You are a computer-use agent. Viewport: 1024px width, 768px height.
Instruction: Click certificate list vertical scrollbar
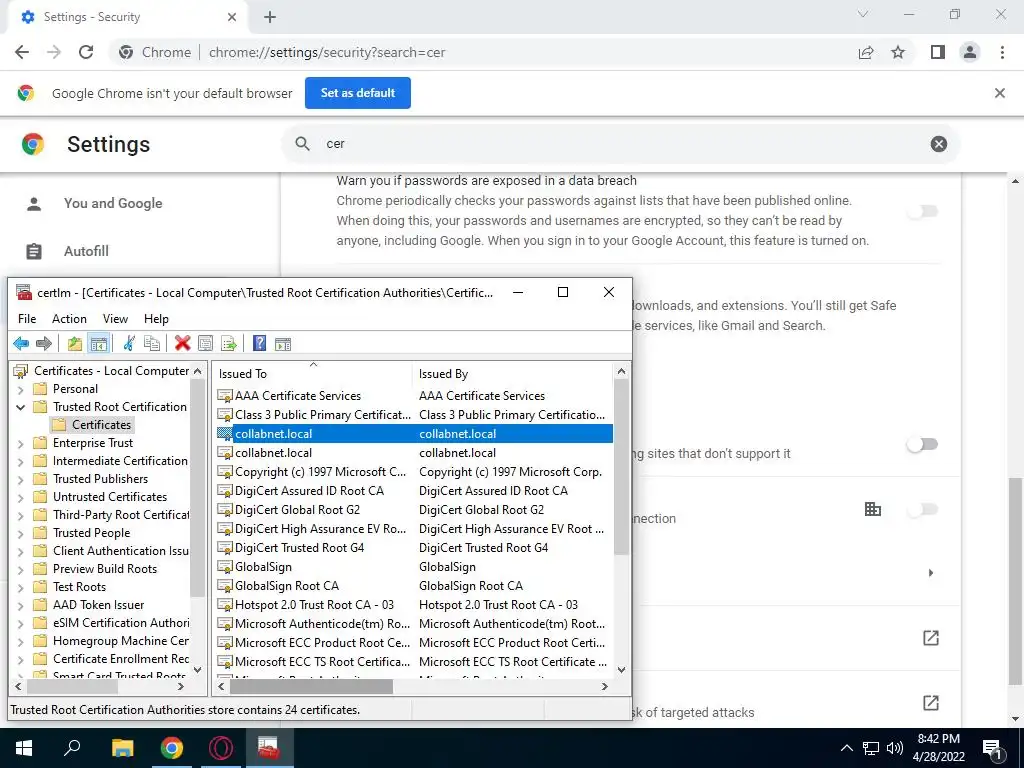click(621, 467)
